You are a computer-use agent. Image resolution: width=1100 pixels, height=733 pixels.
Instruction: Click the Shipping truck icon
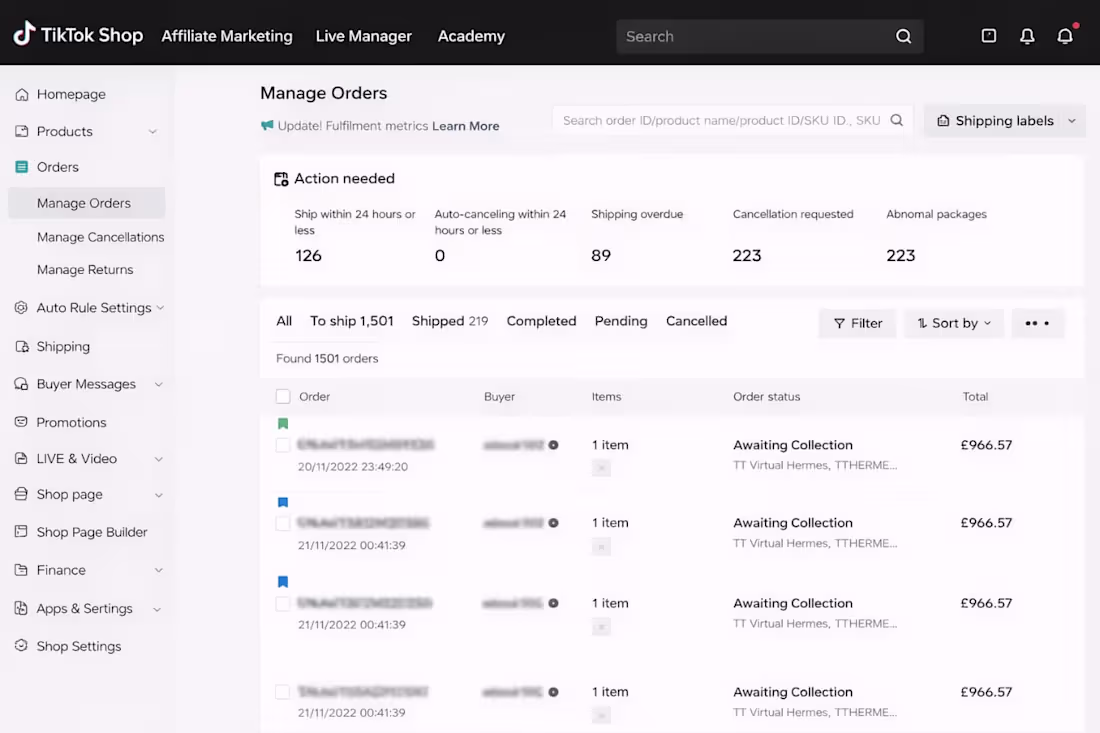[22, 347]
